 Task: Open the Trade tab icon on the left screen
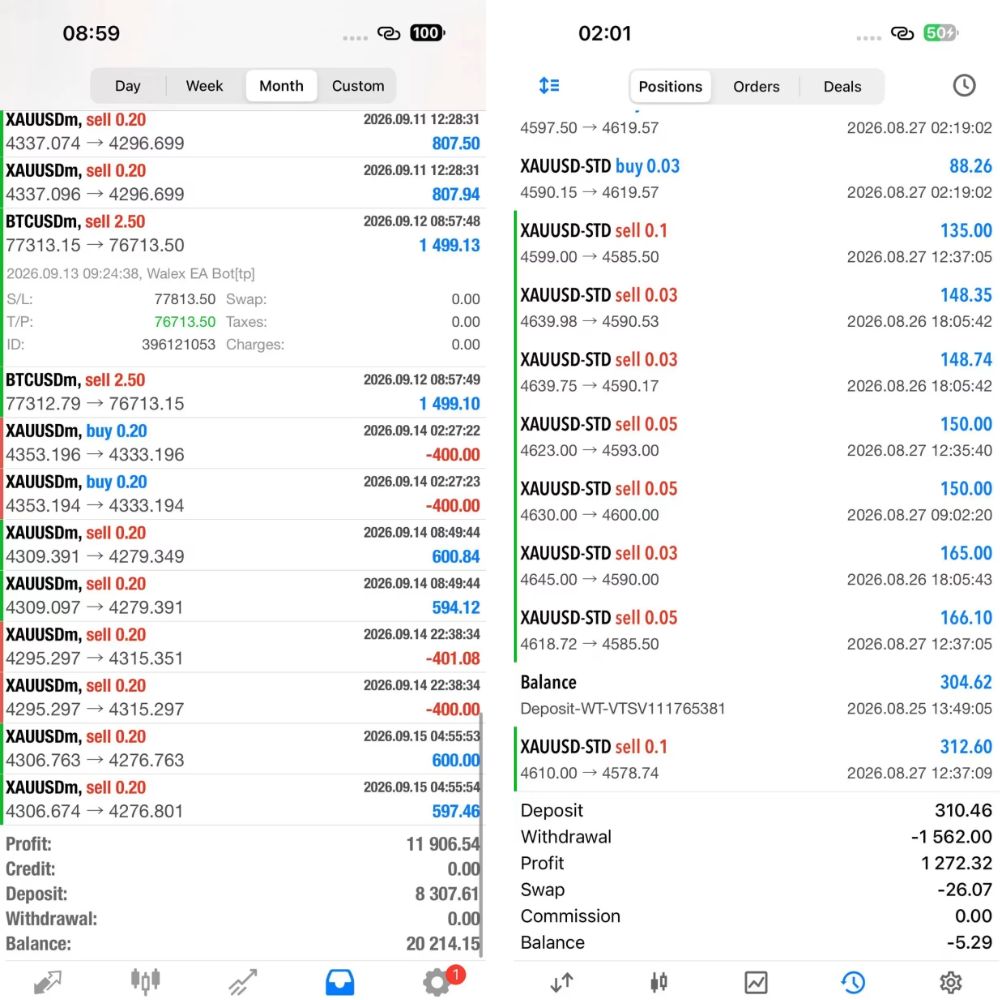243,982
